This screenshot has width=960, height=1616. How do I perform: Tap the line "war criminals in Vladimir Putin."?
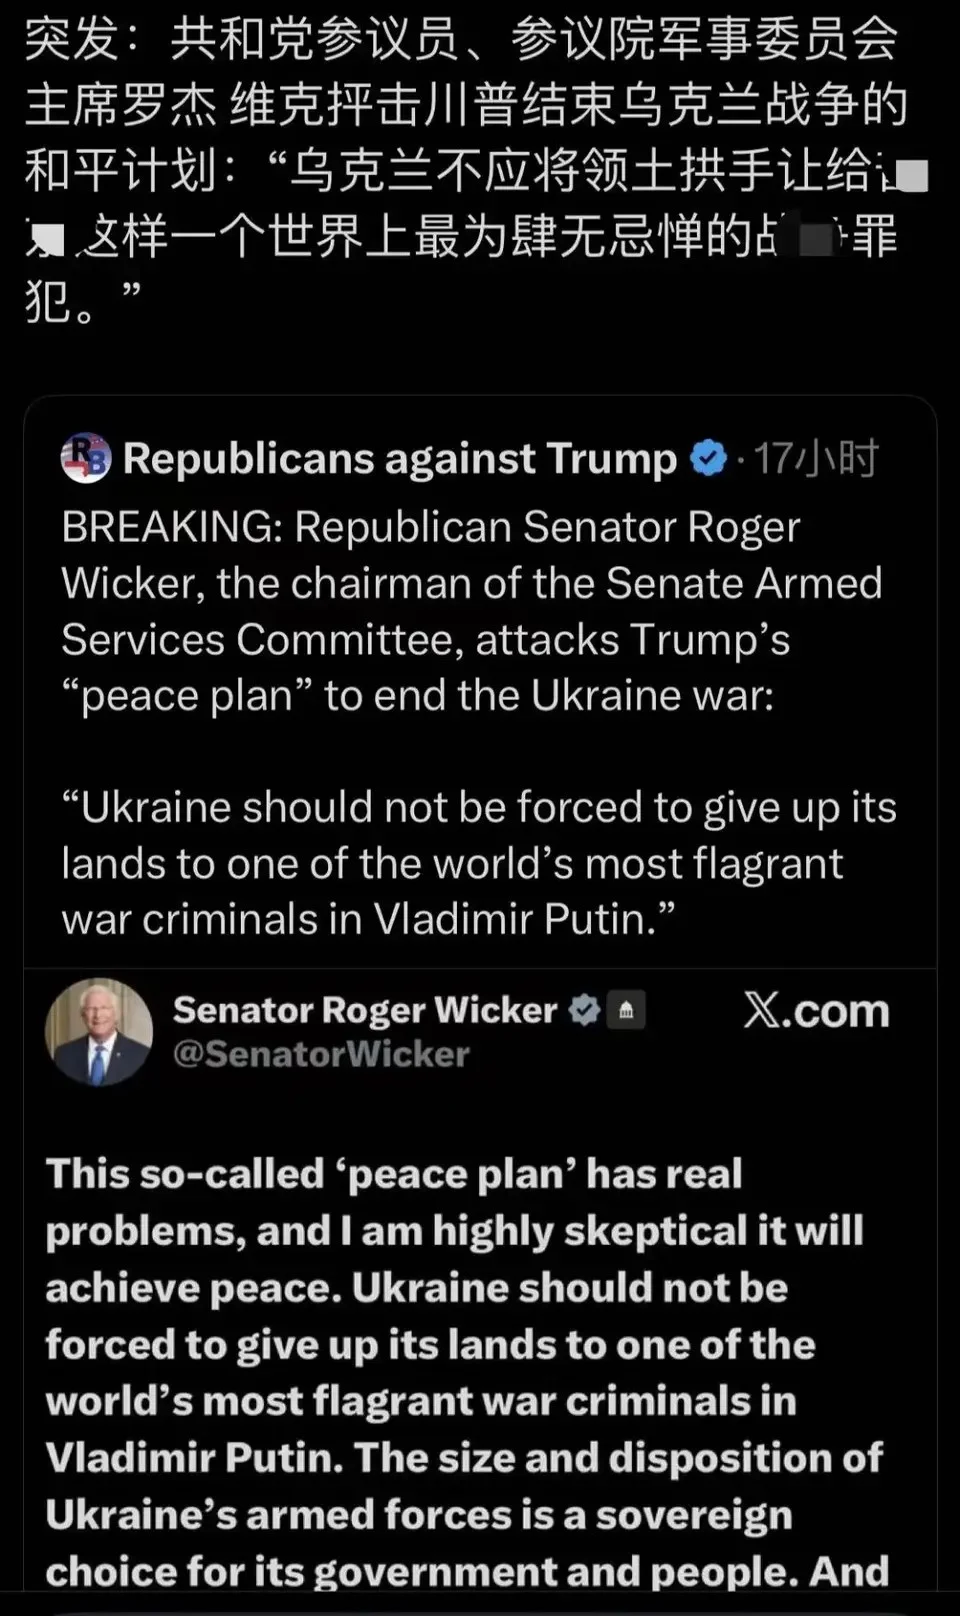click(x=369, y=920)
